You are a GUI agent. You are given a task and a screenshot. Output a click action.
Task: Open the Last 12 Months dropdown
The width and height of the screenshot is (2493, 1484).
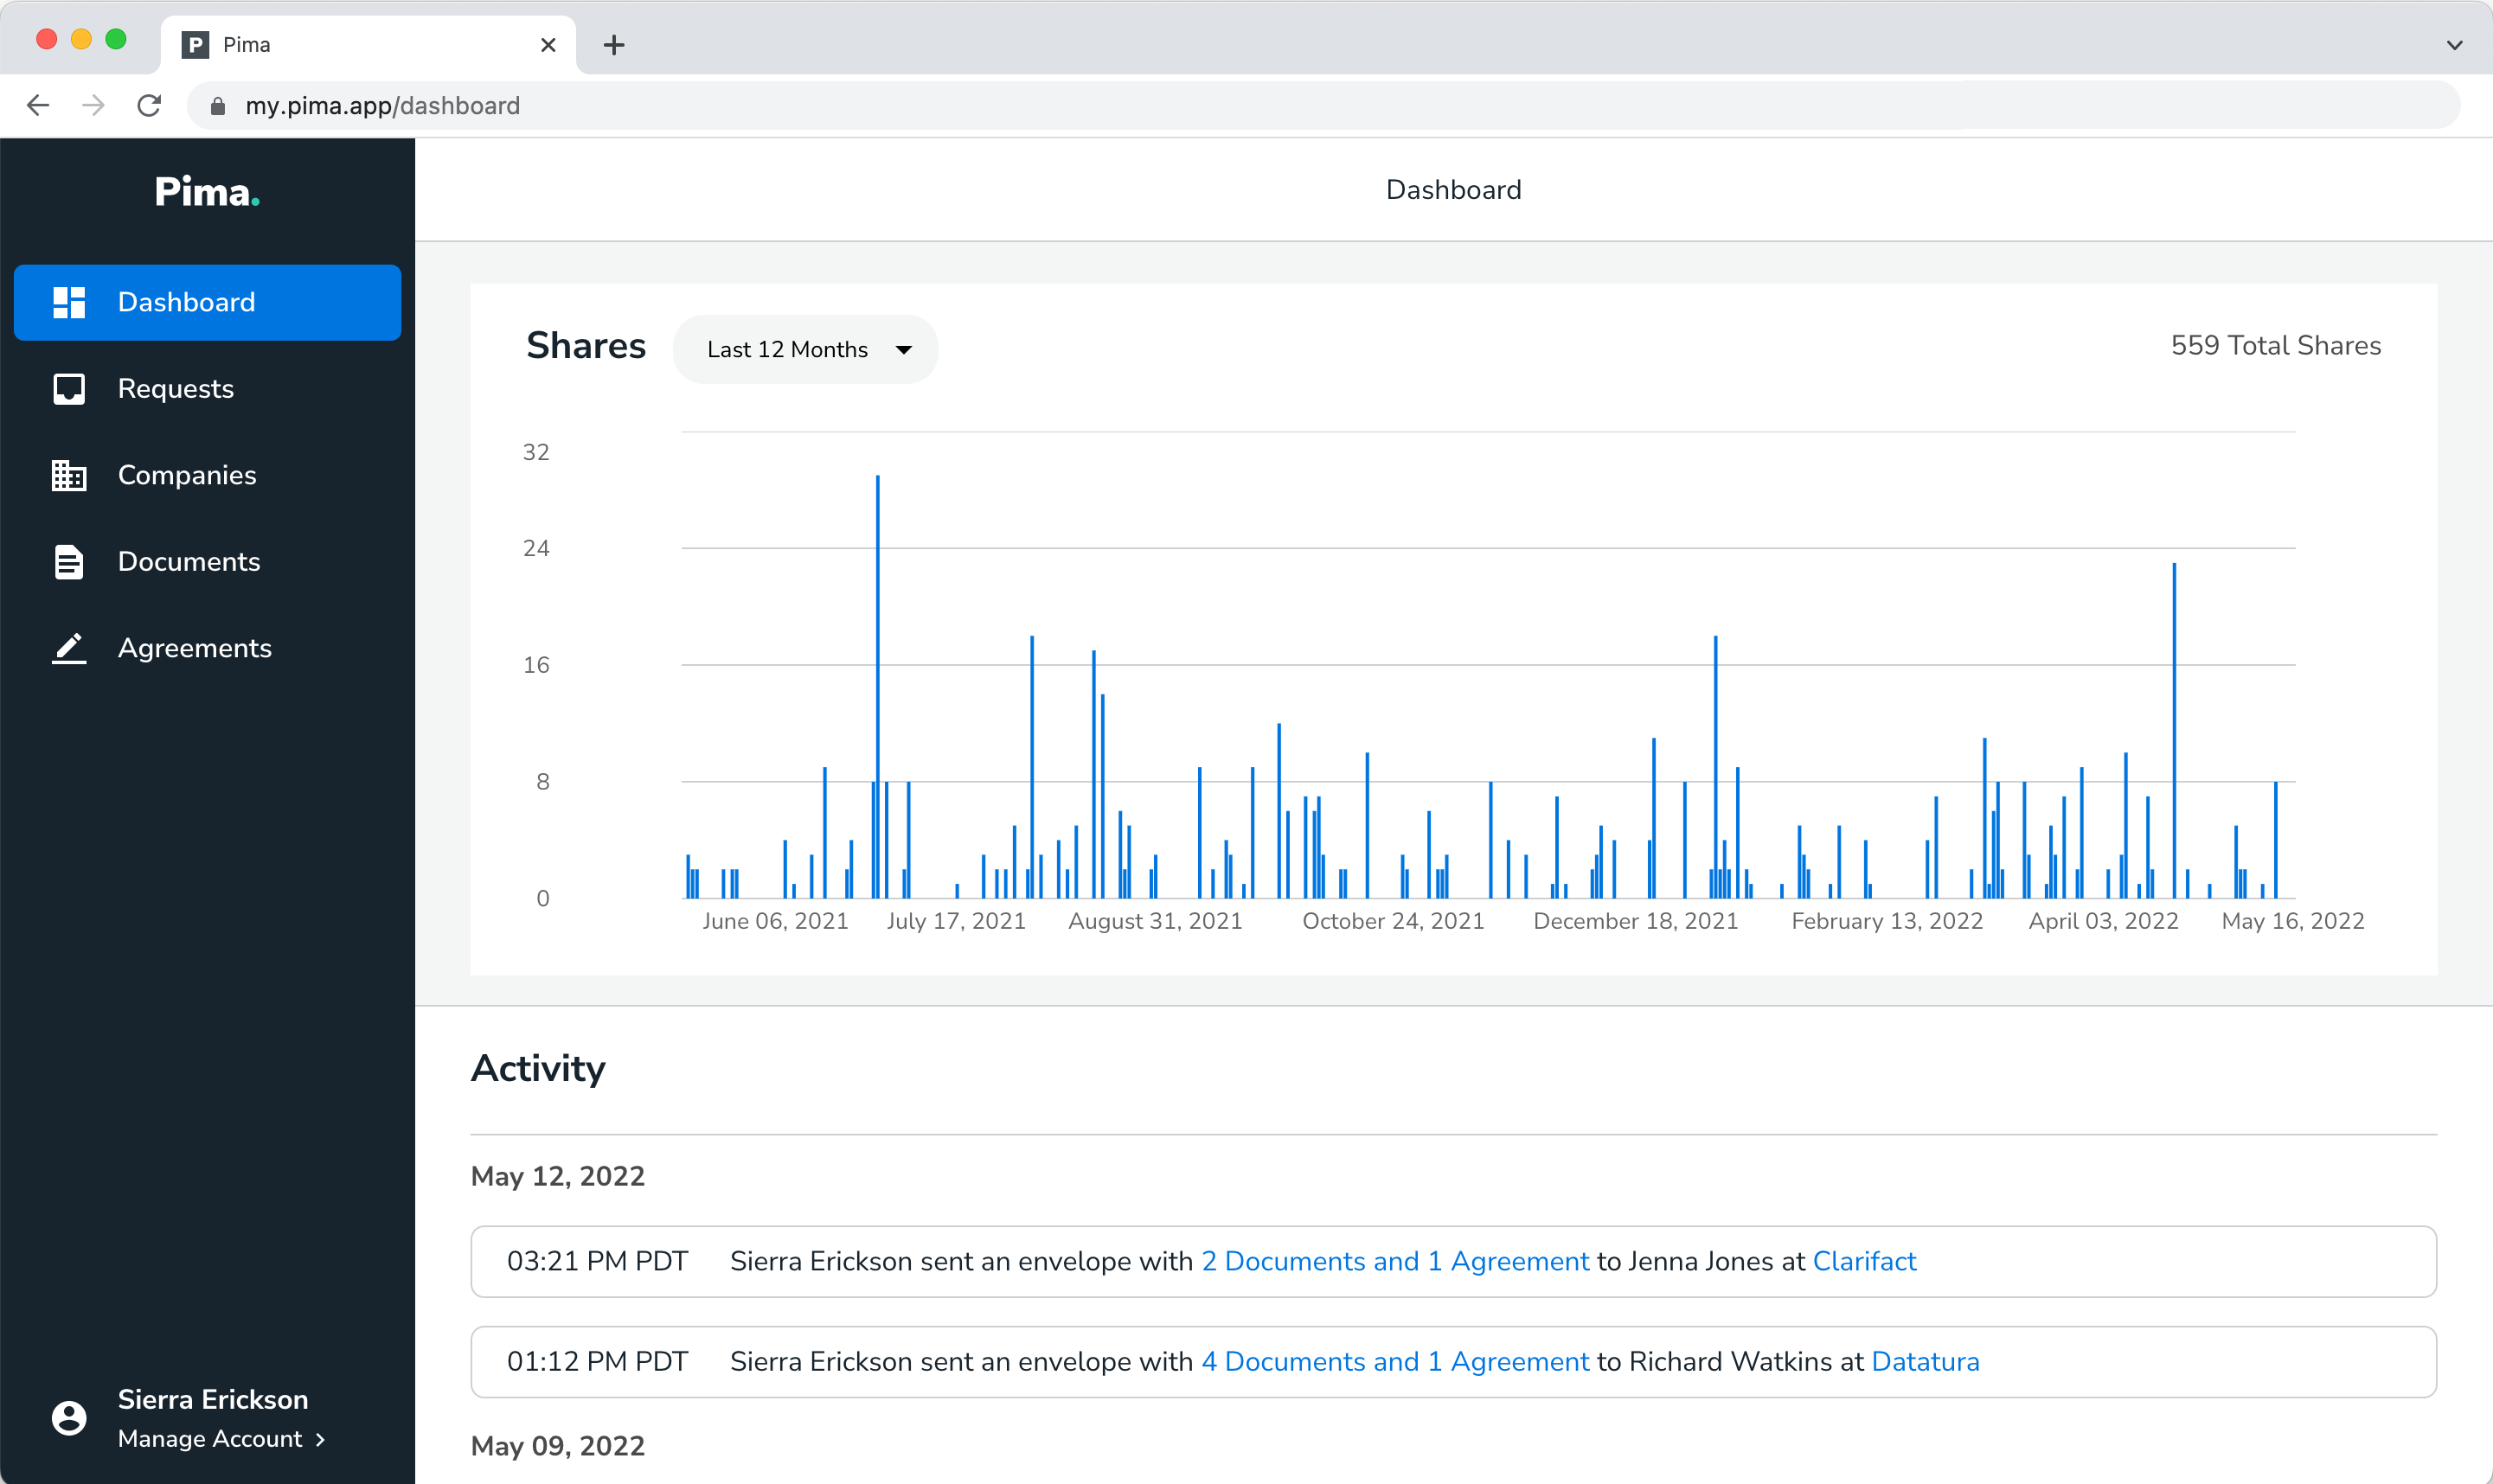tap(806, 349)
